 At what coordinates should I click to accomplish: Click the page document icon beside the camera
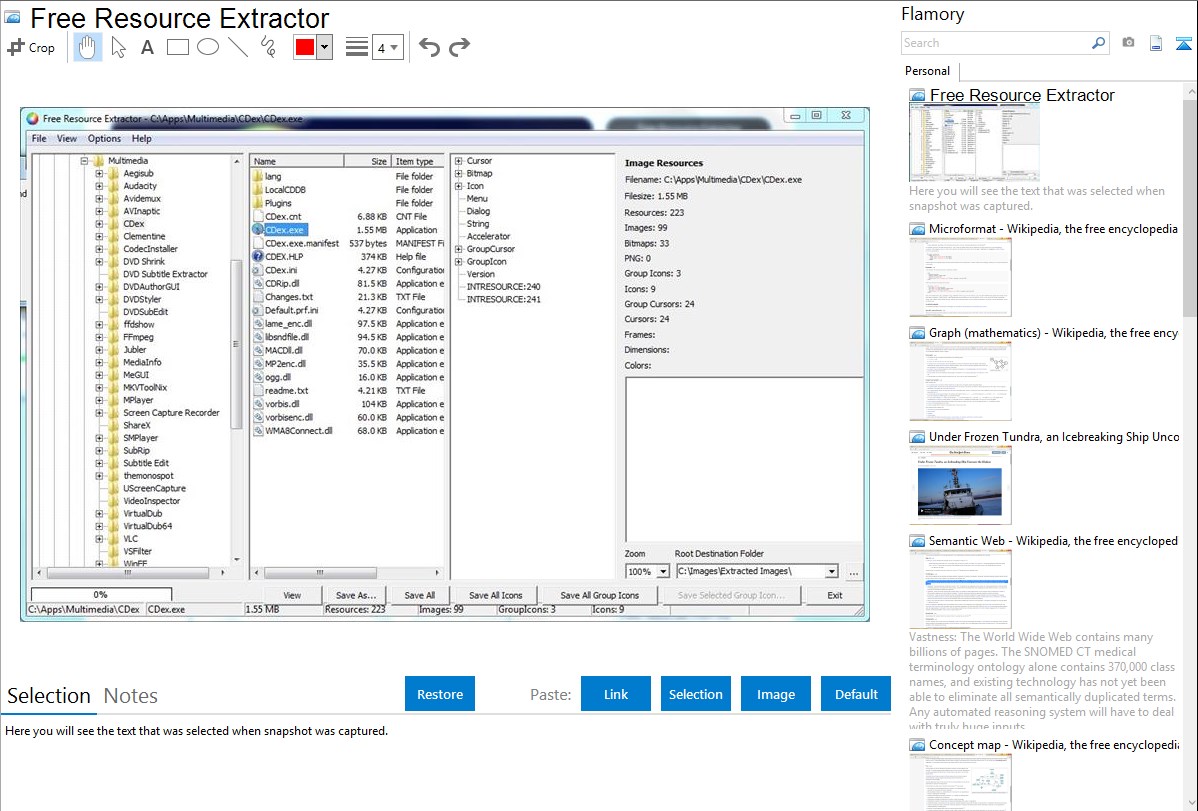(1156, 43)
